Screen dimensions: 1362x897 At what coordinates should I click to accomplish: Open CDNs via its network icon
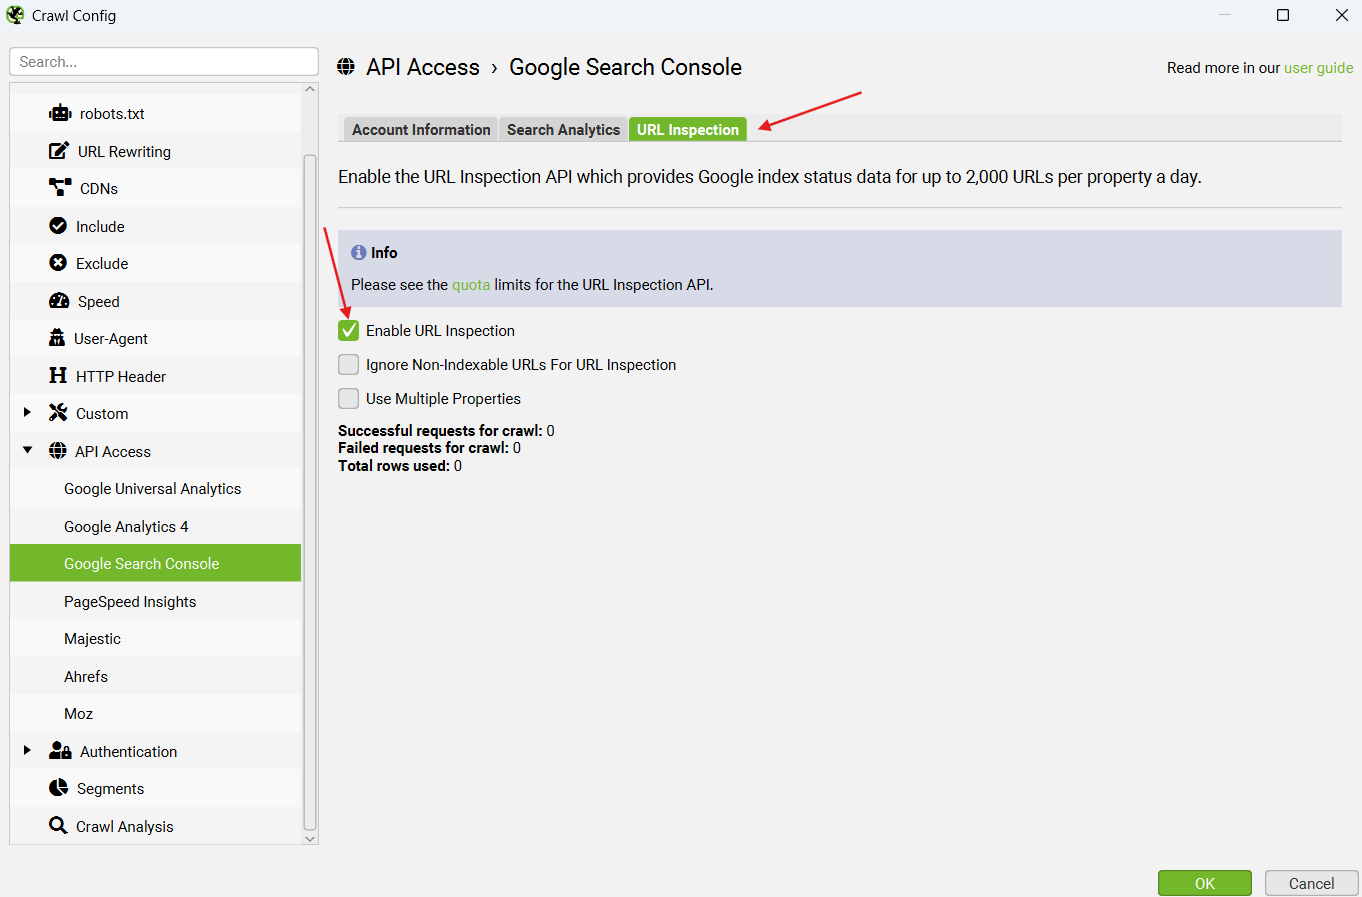pyautogui.click(x=60, y=188)
